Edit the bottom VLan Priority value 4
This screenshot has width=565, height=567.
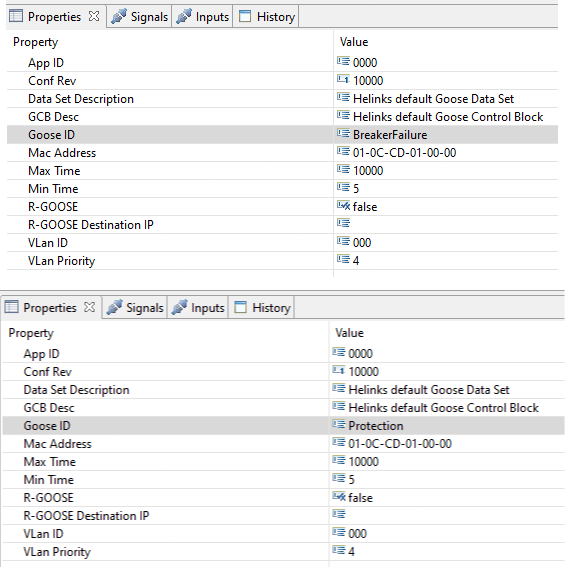(351, 552)
